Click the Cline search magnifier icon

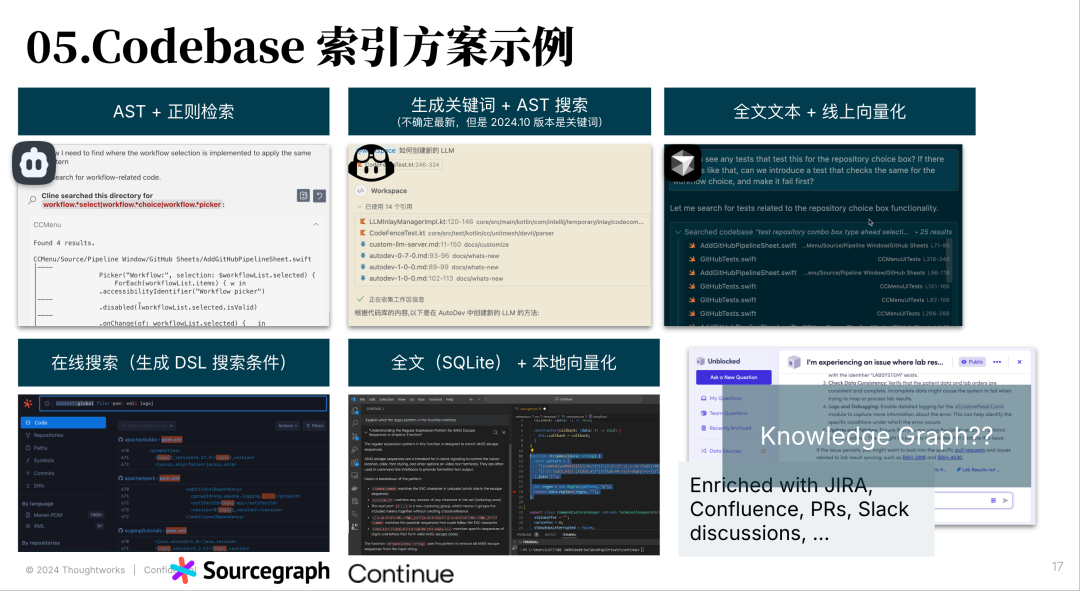32,200
